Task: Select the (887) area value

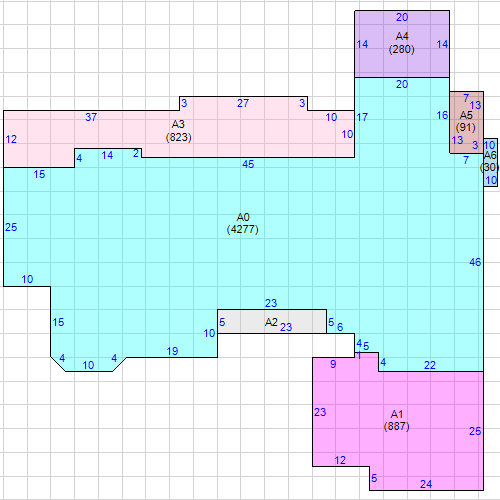Action: pyautogui.click(x=396, y=426)
